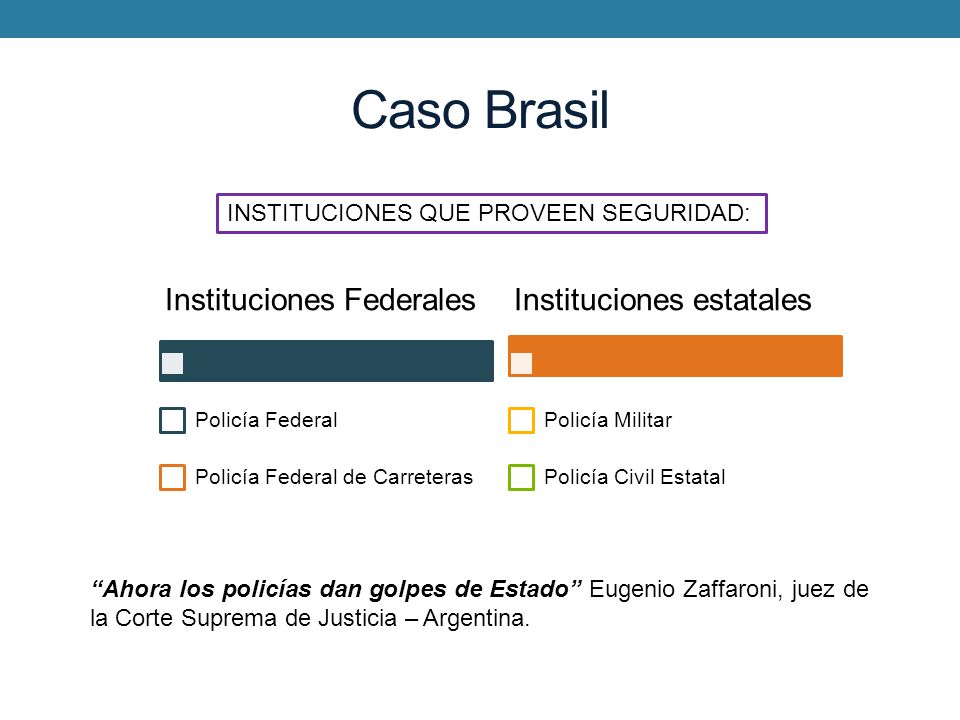Select the Instituciones estatales heading
Screen dimensions: 960x720
(x=662, y=300)
